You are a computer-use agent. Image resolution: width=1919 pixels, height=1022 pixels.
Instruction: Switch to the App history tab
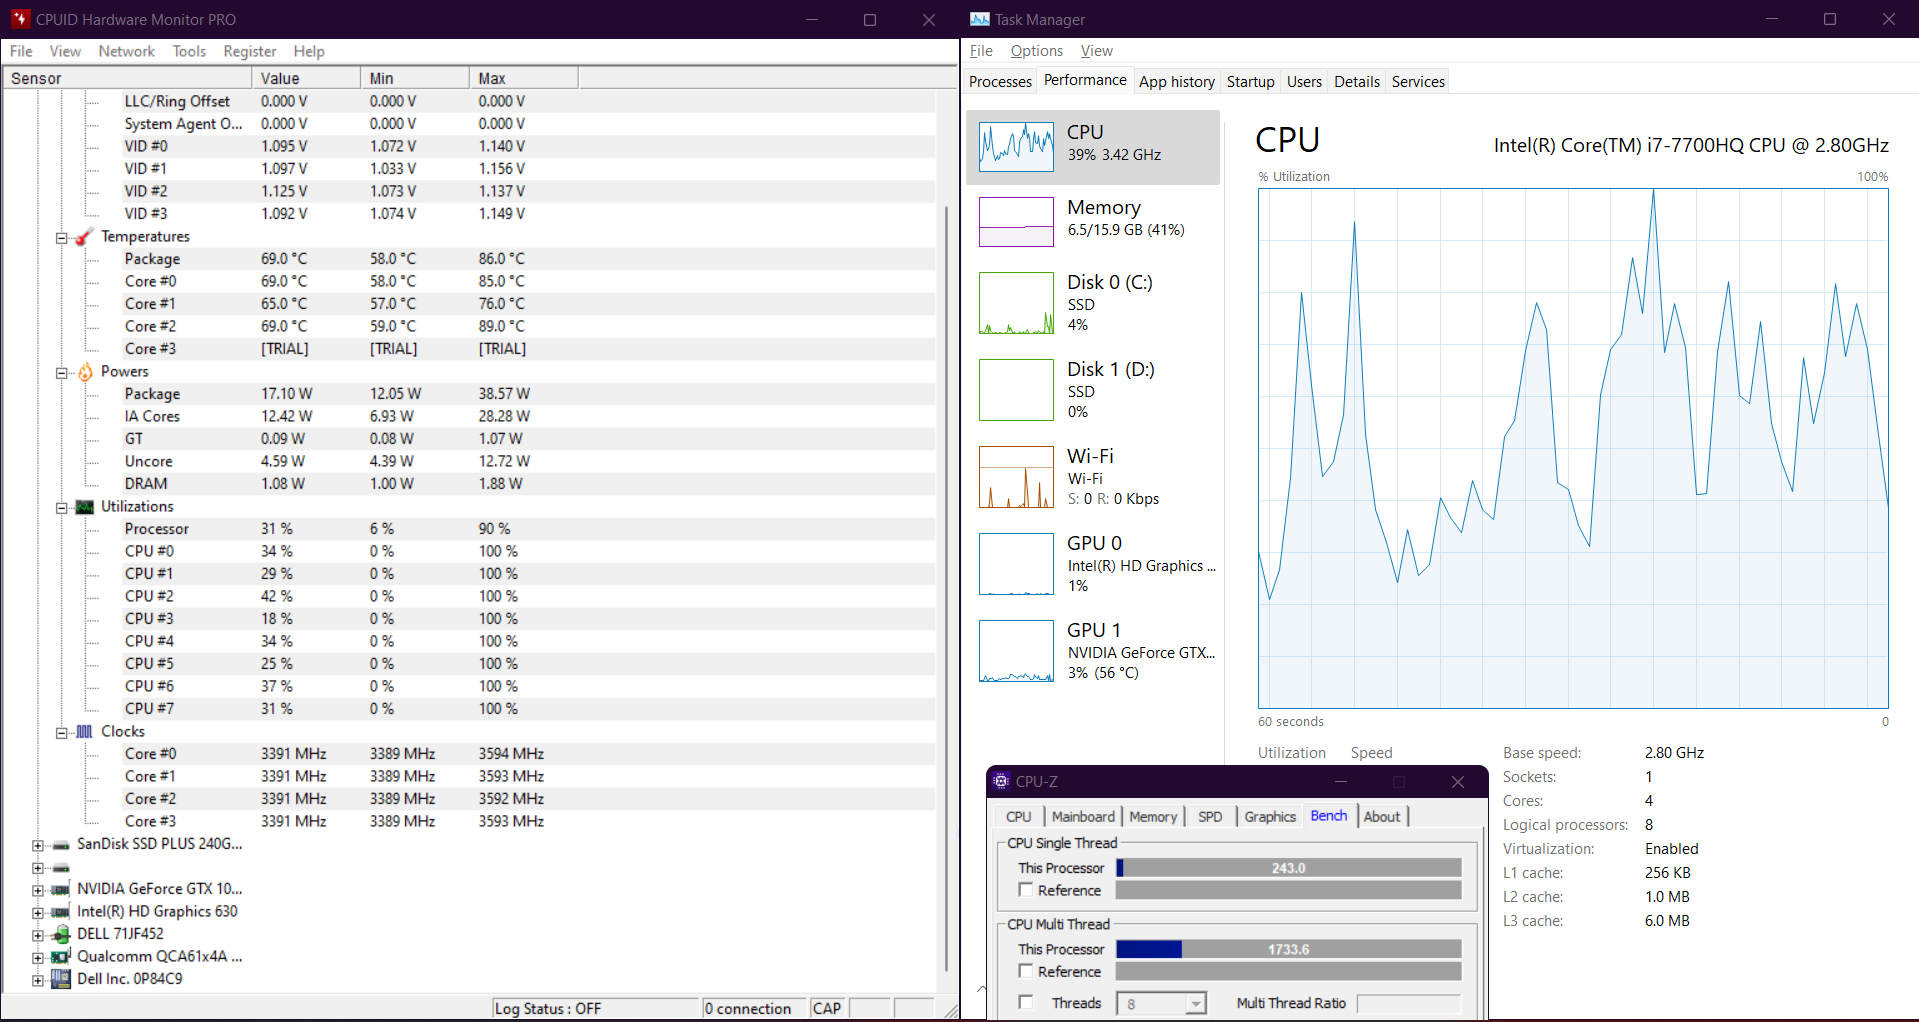(1177, 82)
